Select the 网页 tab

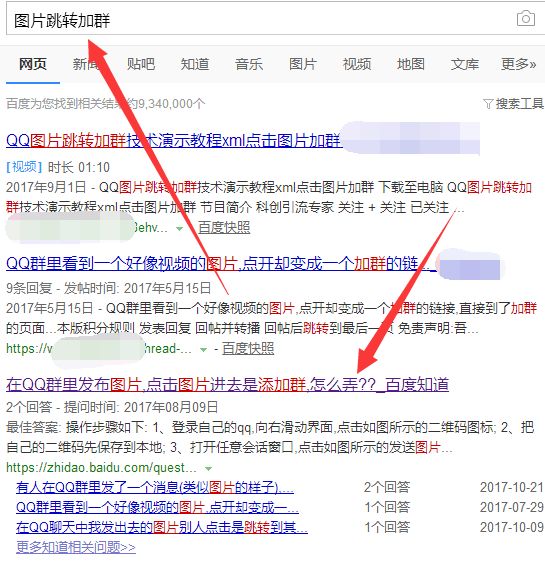33,64
